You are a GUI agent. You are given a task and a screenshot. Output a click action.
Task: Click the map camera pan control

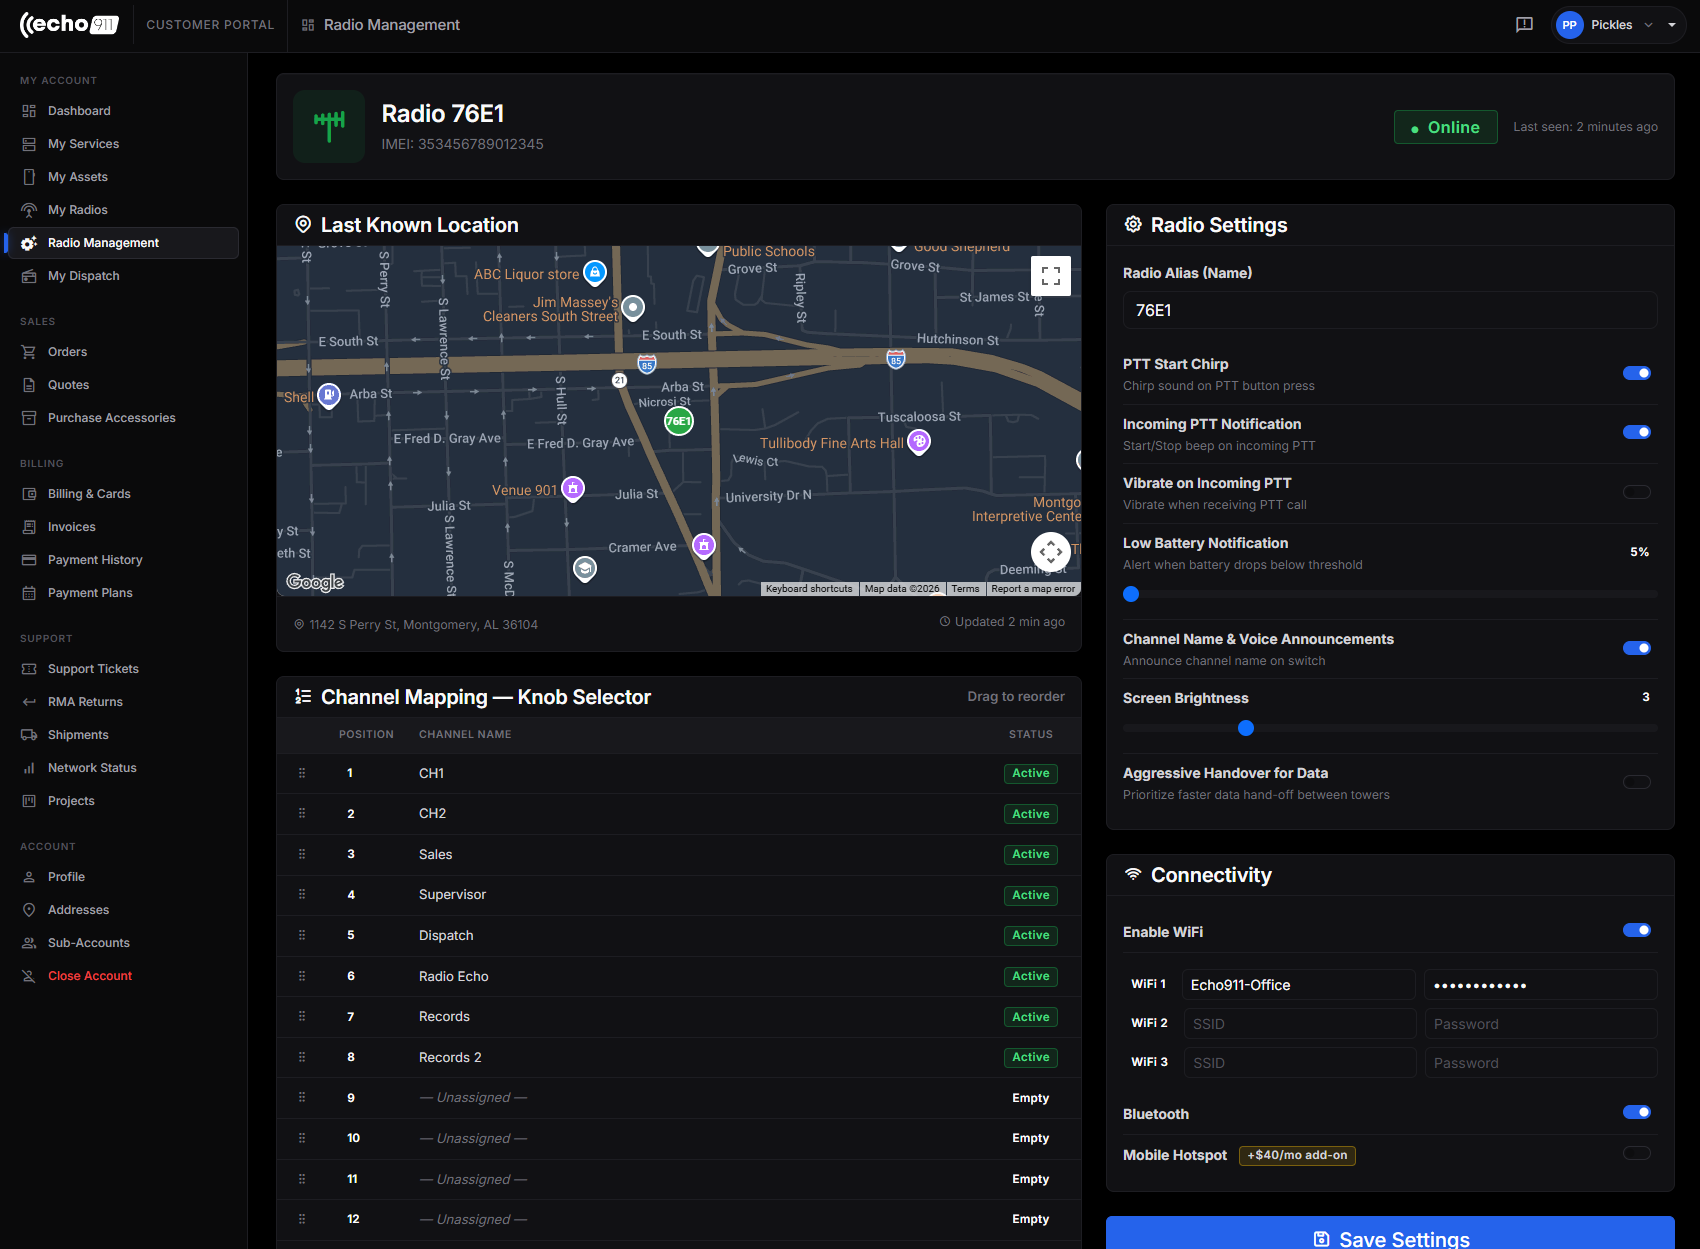click(x=1051, y=551)
